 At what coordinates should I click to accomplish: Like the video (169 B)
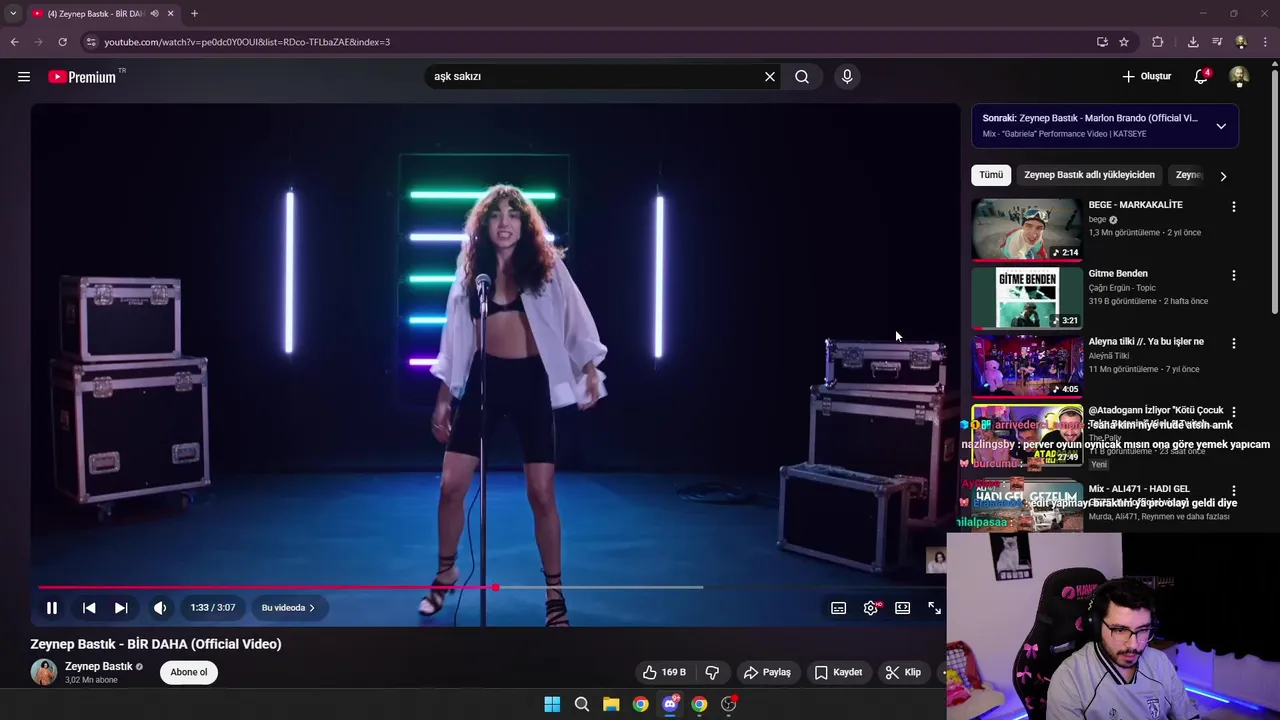click(x=664, y=672)
